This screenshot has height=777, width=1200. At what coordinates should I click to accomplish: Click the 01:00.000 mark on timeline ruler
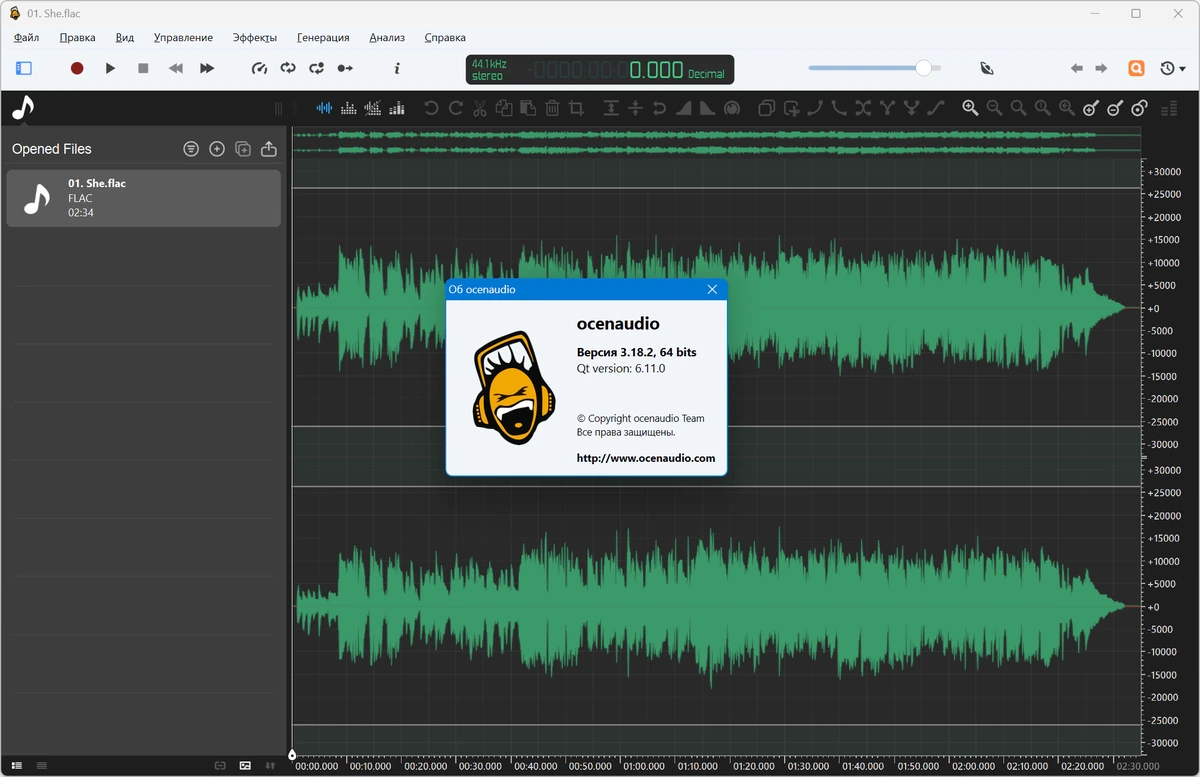[645, 766]
